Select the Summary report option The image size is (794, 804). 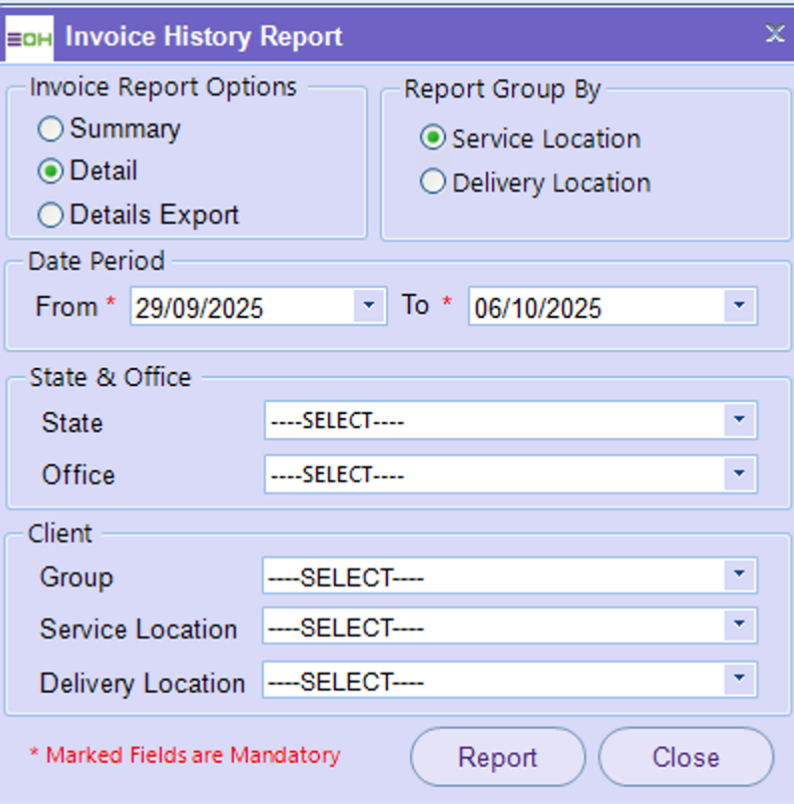(50, 130)
